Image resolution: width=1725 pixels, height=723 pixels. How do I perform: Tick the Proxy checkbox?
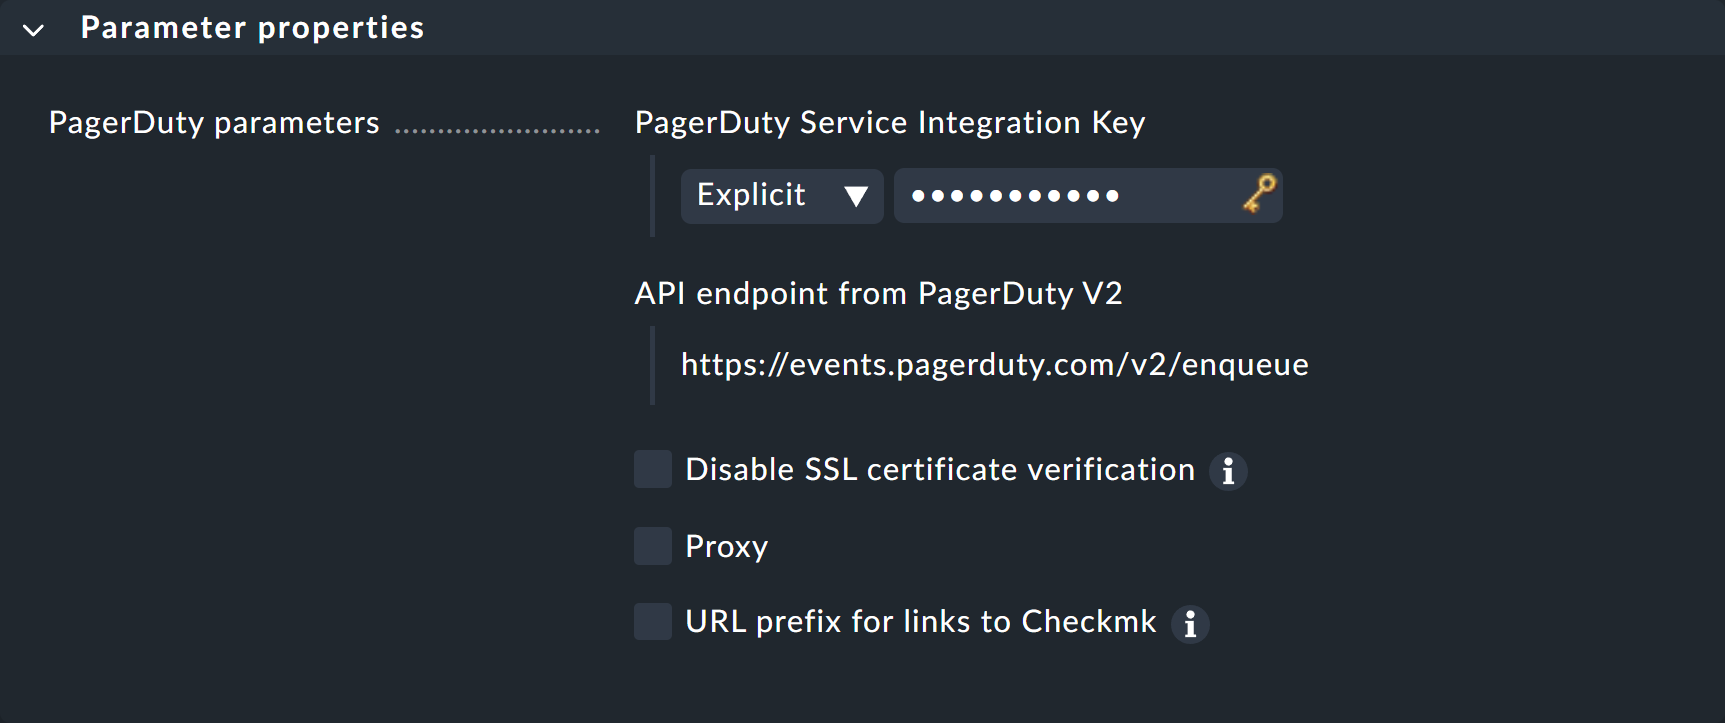pyautogui.click(x=653, y=546)
